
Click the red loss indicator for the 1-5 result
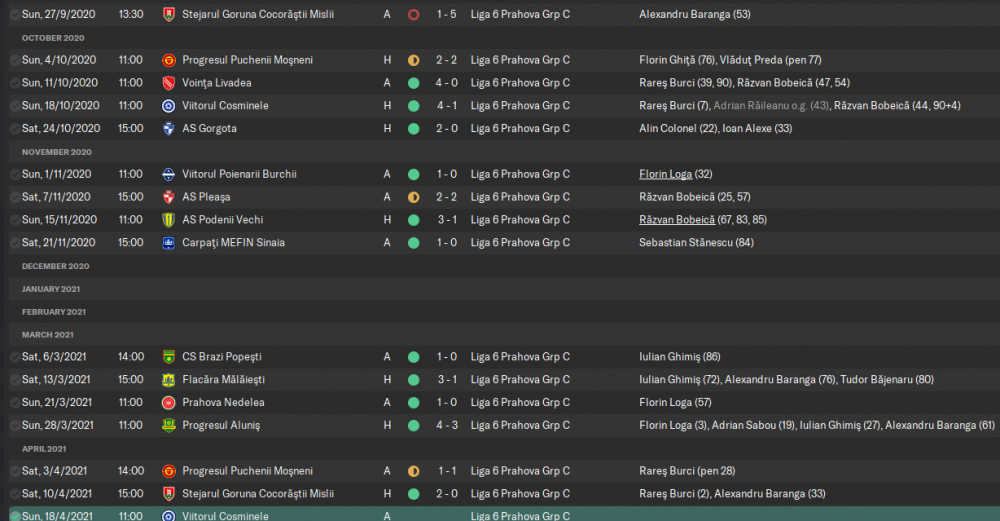pos(413,15)
